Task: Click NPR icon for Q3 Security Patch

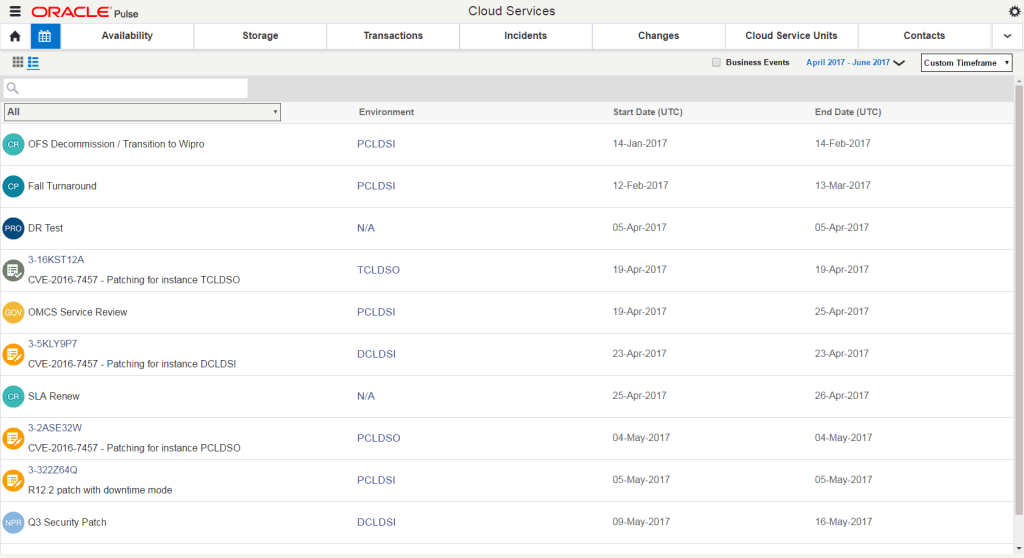Action: 13,522
